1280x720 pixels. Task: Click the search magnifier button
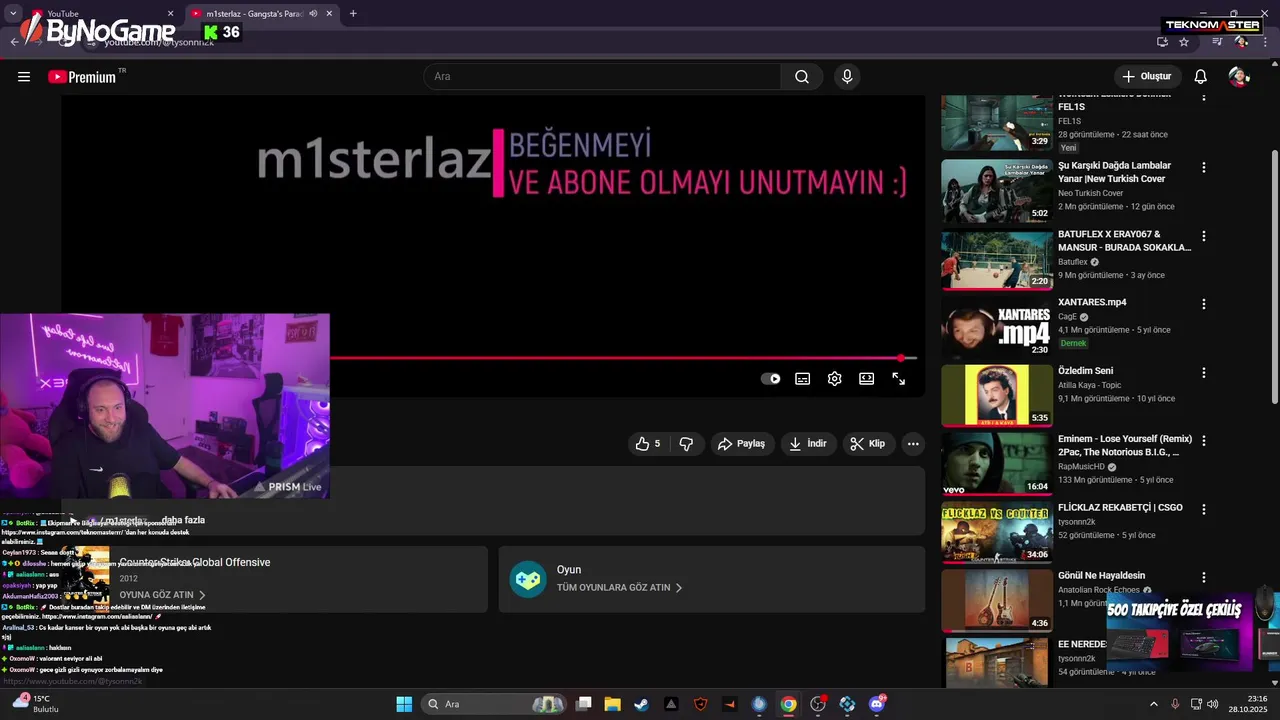click(x=802, y=77)
